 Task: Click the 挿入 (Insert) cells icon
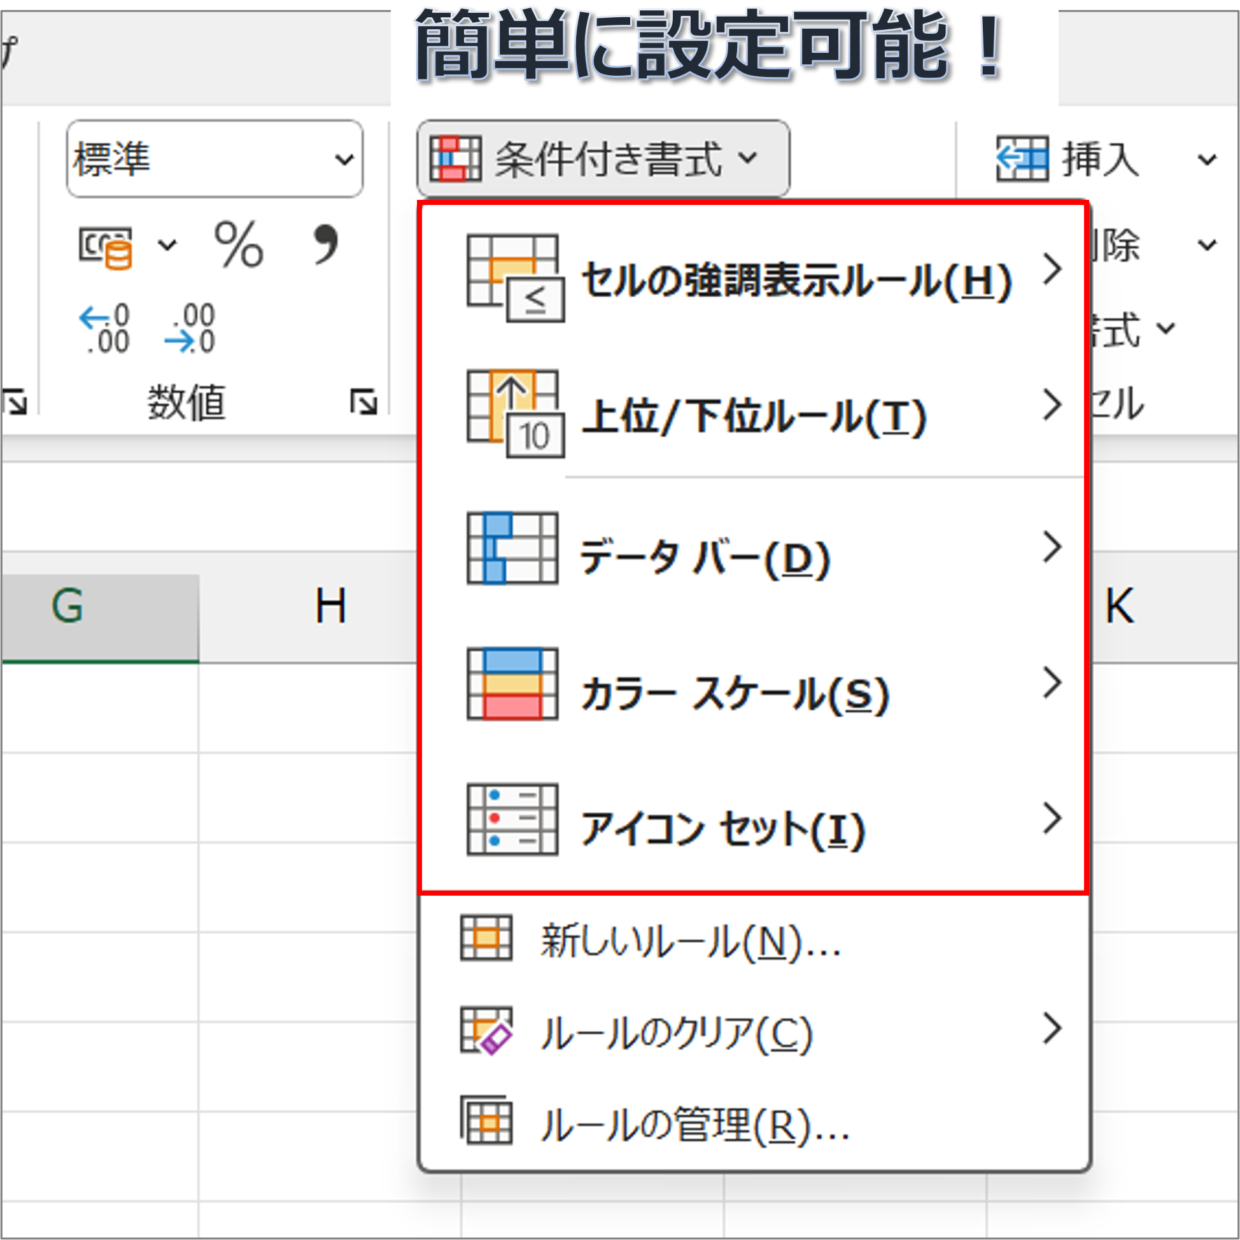pyautogui.click(x=1021, y=159)
